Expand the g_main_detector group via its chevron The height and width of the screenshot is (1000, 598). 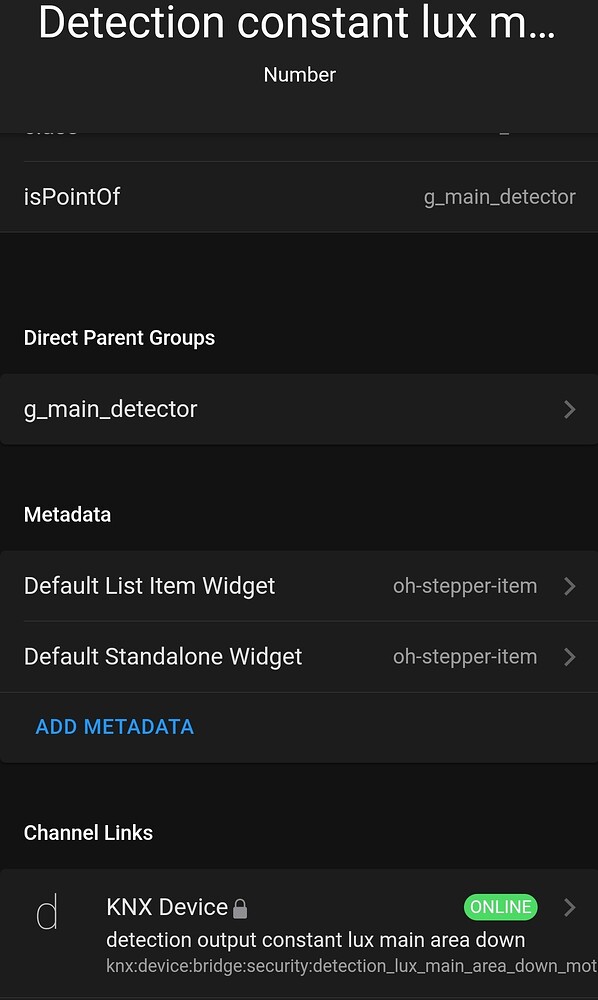point(569,409)
